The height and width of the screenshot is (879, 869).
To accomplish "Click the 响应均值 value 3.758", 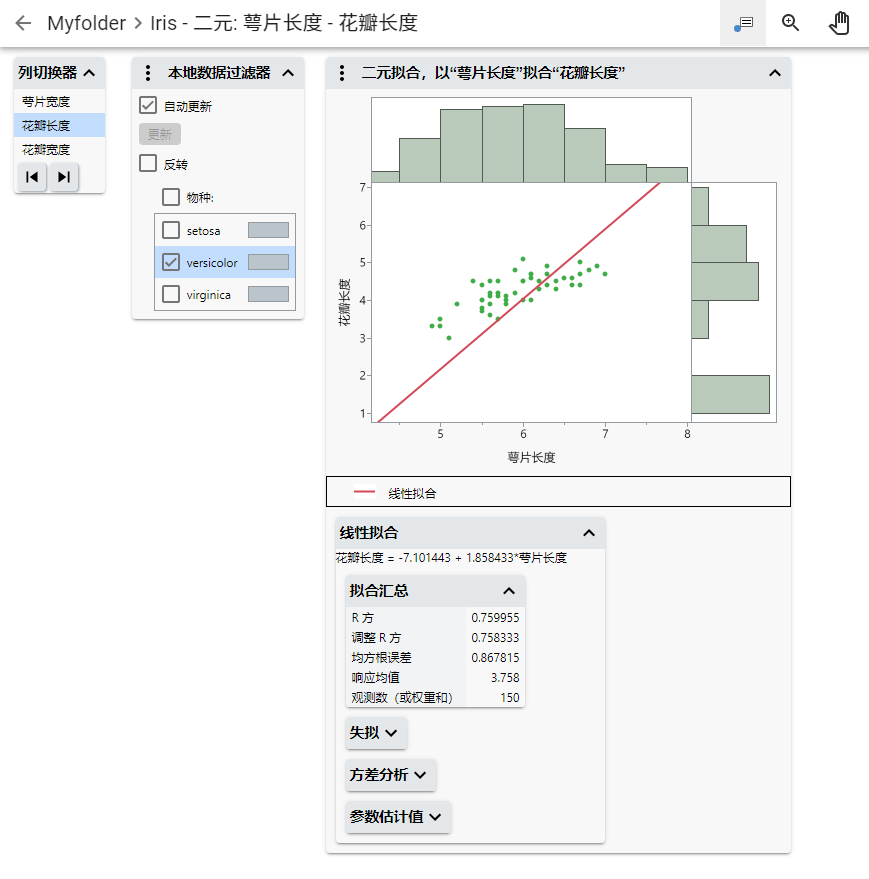I will tap(505, 677).
